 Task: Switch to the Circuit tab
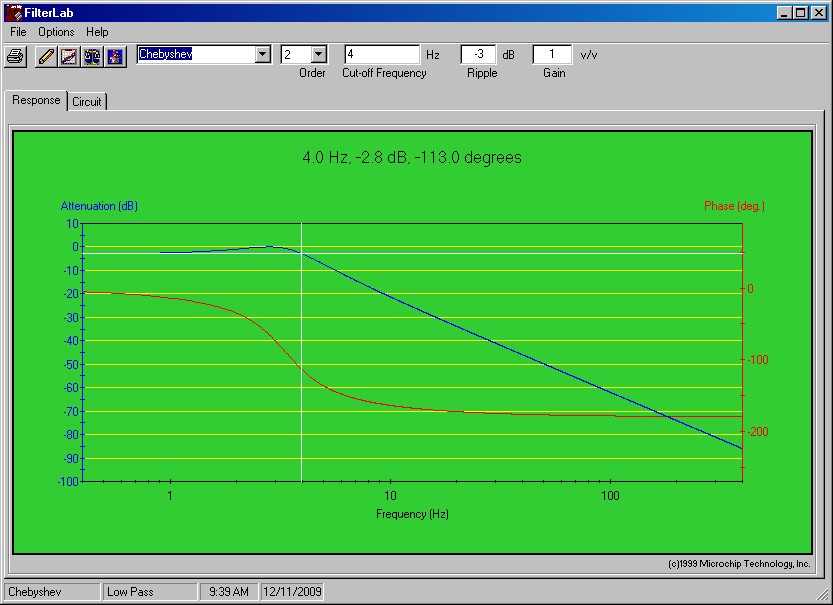point(87,101)
